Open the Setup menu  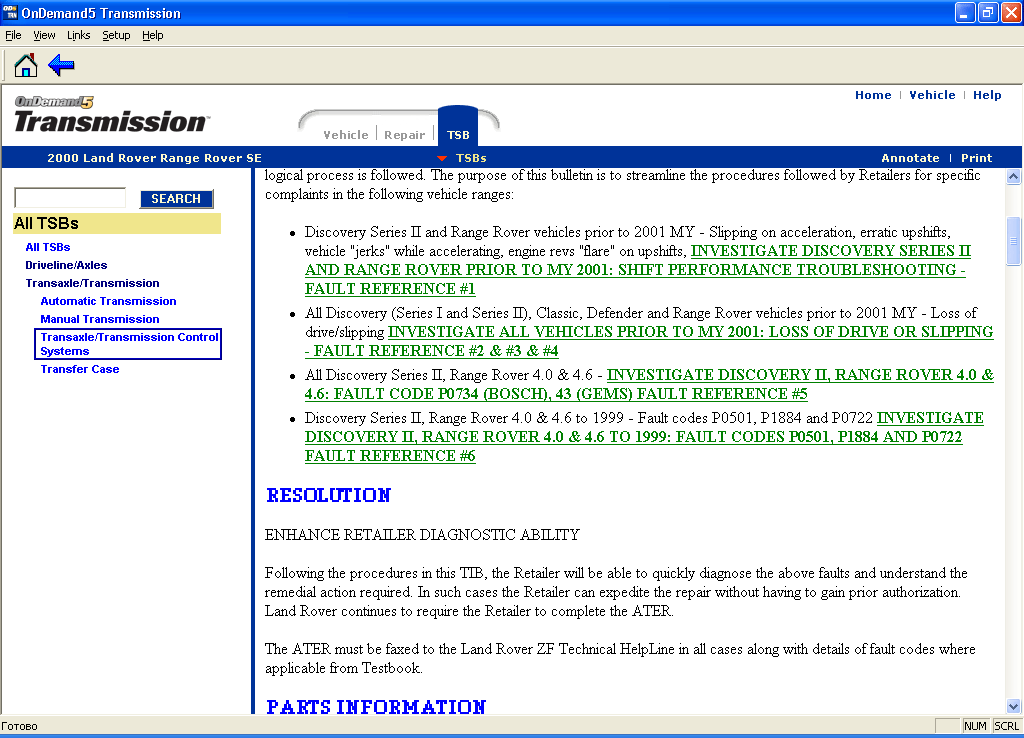click(x=116, y=35)
